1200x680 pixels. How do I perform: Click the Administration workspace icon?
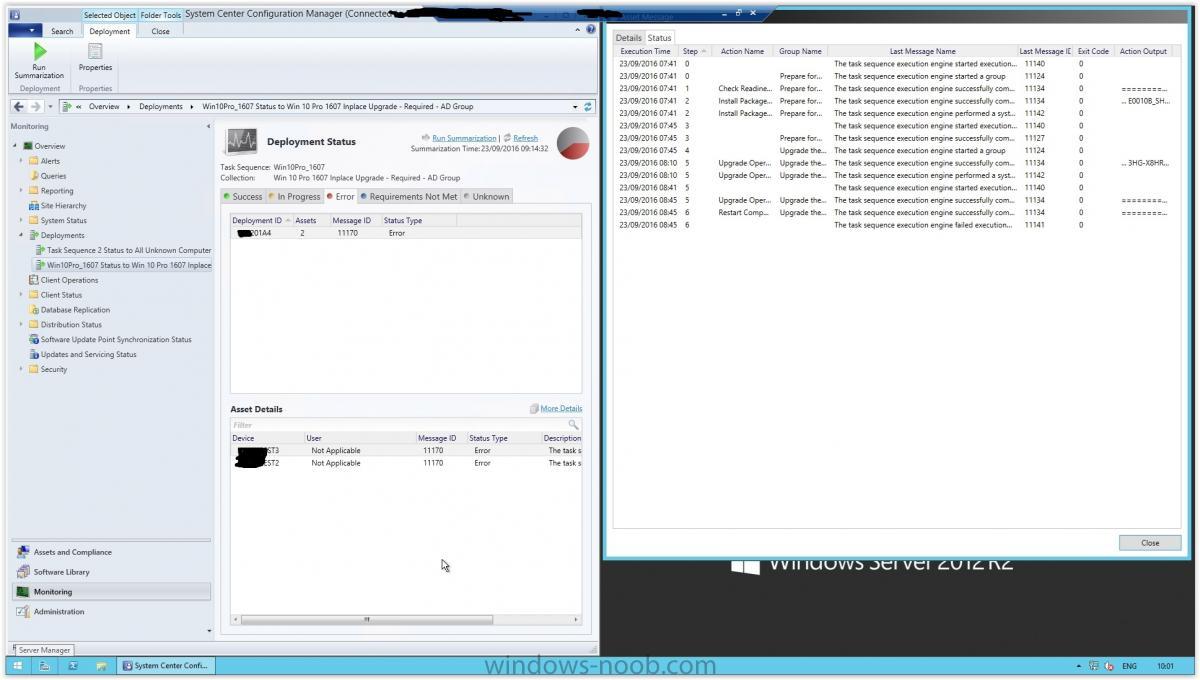pos(23,612)
